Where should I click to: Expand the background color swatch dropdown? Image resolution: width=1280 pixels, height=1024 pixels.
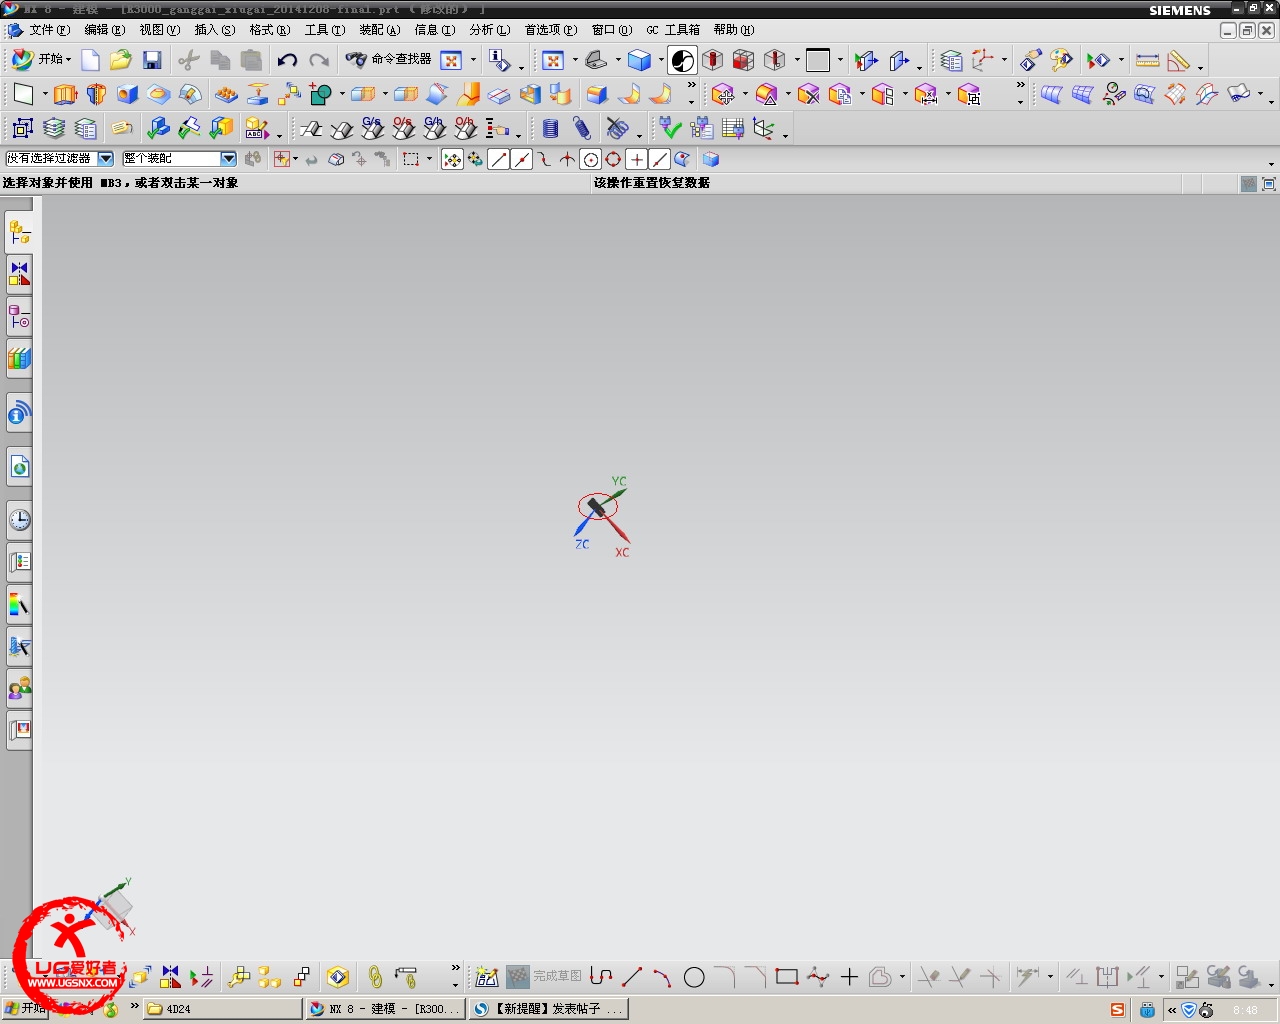[840, 60]
